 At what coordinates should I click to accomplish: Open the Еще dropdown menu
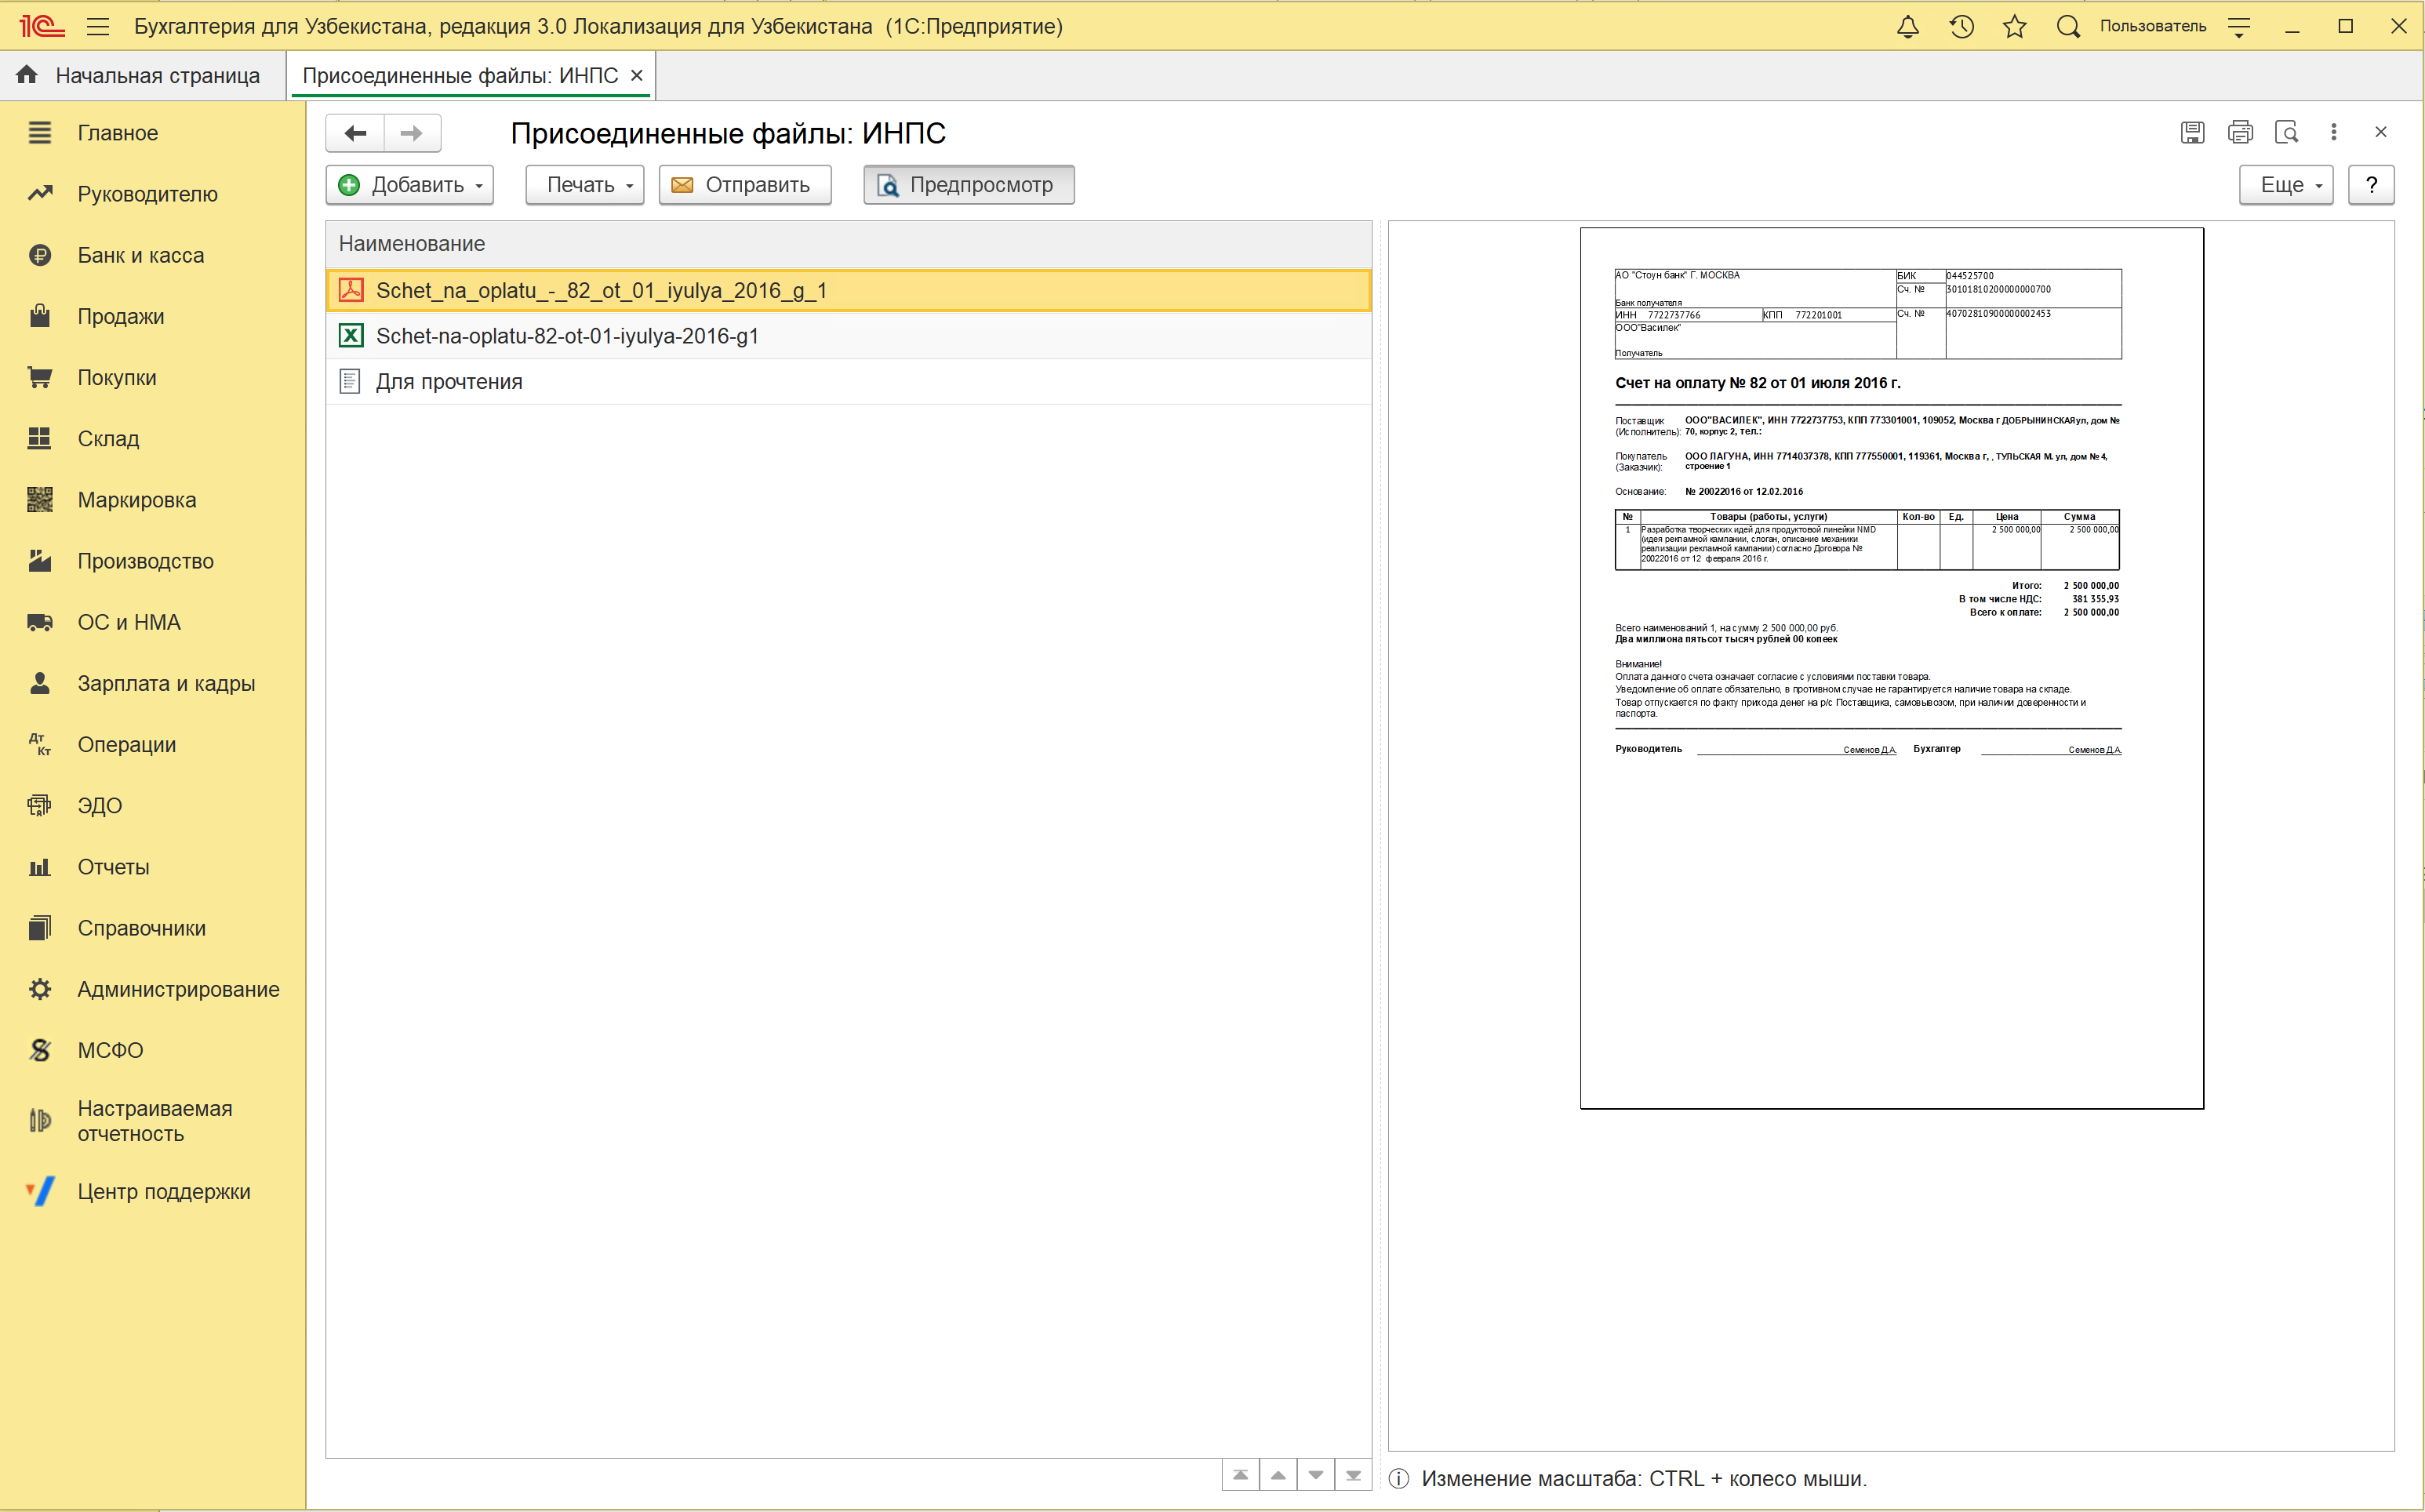point(2286,185)
